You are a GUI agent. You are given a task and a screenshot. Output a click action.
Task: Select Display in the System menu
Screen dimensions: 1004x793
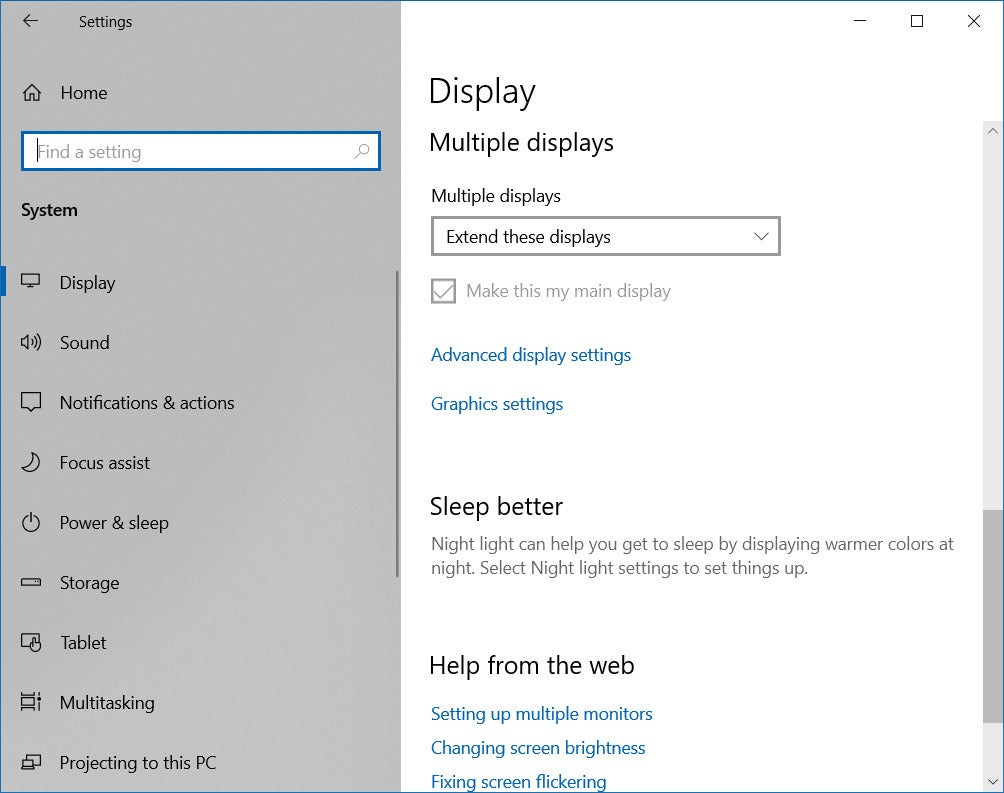click(x=87, y=283)
